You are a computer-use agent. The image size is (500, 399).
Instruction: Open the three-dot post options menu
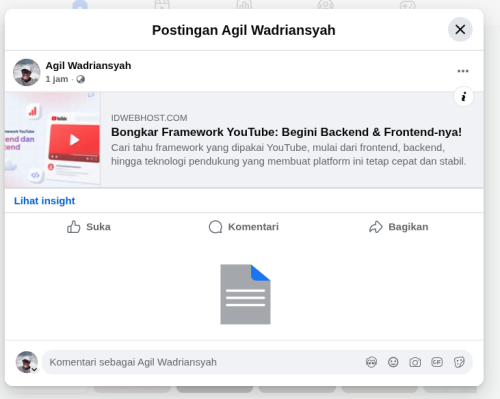[463, 71]
